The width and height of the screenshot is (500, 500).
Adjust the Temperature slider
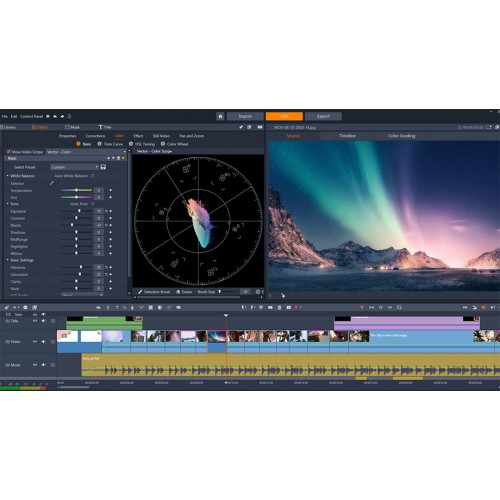pyautogui.click(x=76, y=190)
